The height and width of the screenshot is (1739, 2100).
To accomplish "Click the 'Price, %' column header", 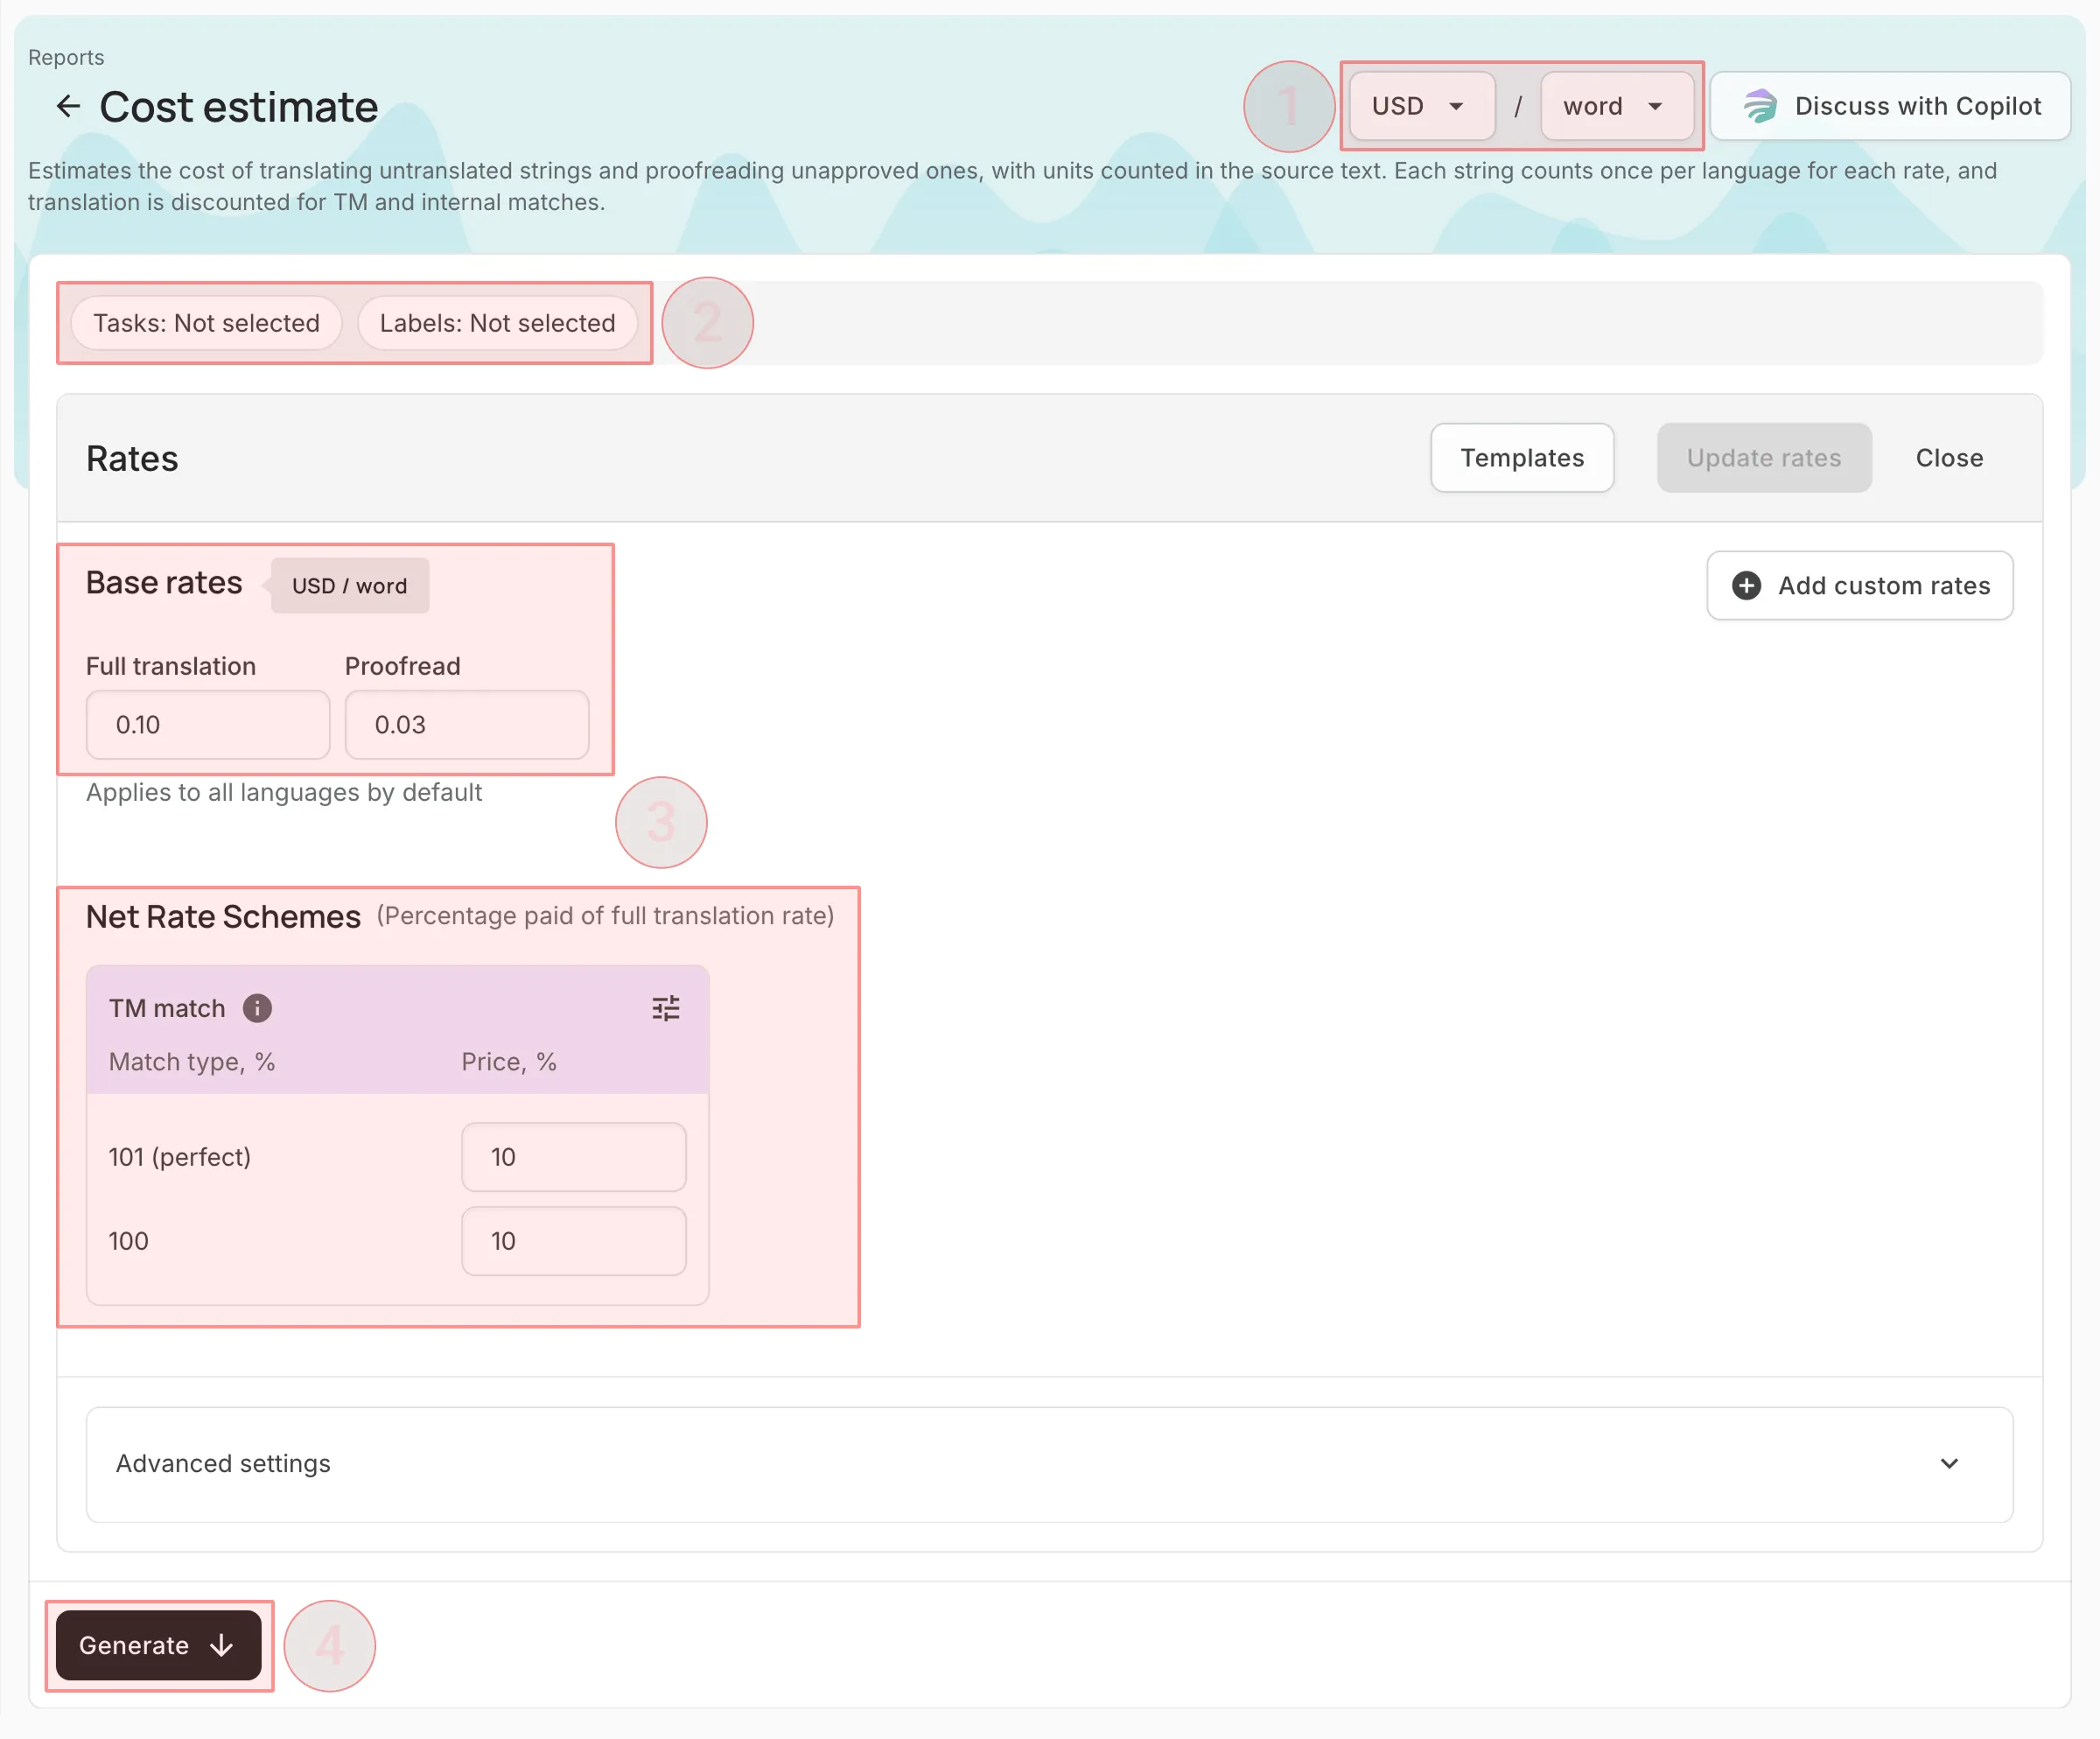I will tap(509, 1062).
